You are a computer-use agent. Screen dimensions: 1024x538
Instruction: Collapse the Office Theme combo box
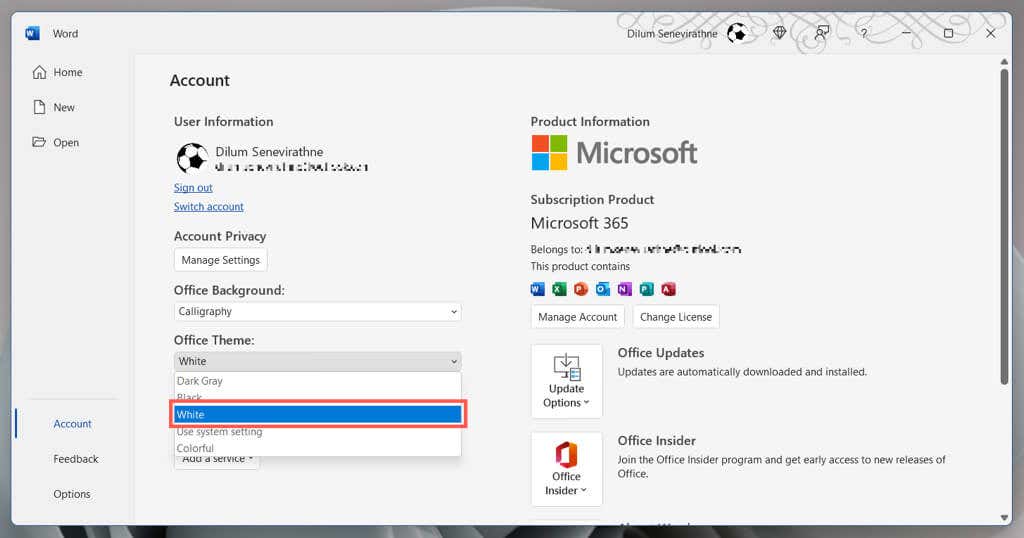click(317, 361)
